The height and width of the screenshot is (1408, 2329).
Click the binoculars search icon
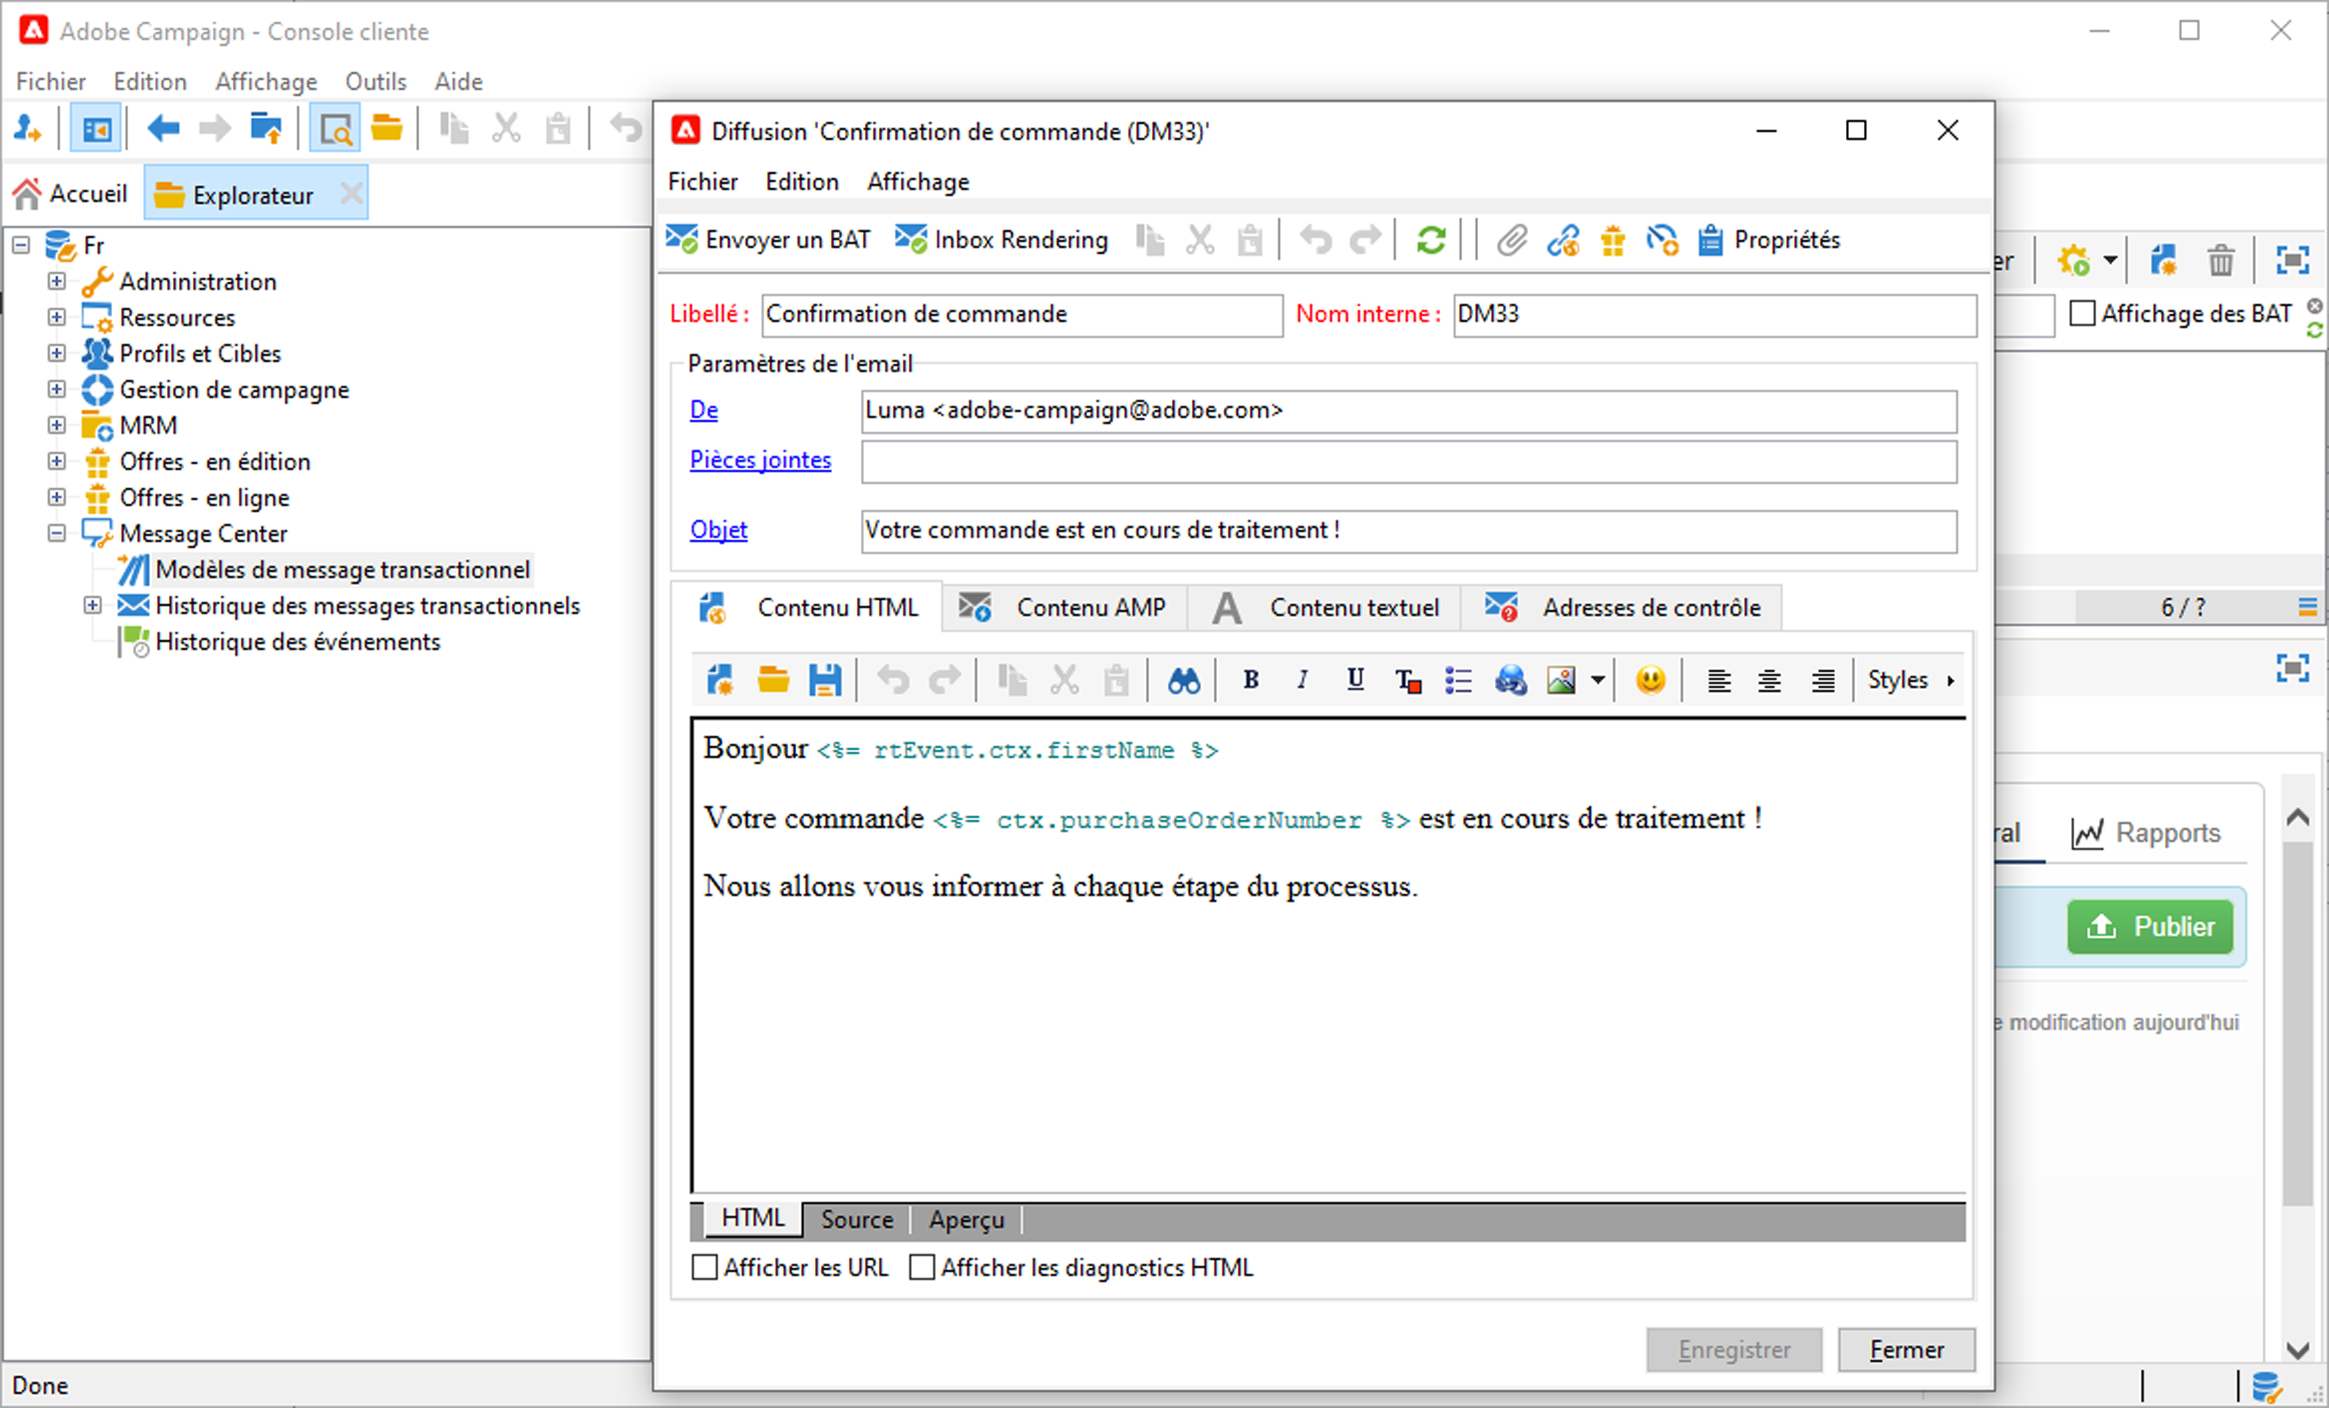pyautogui.click(x=1183, y=681)
